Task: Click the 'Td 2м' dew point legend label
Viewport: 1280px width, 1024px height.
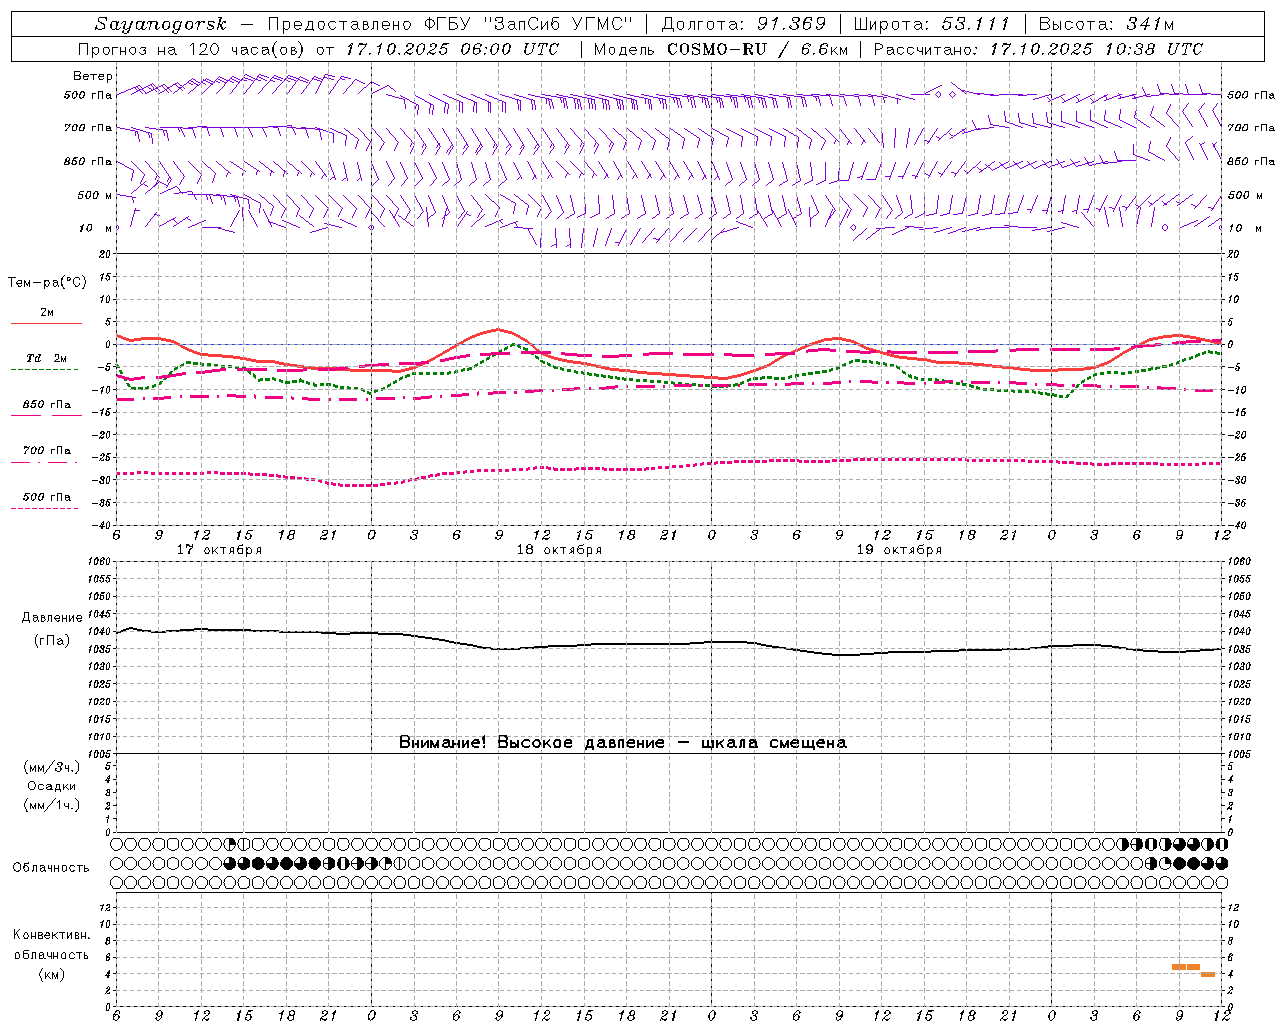Action: click(47, 358)
